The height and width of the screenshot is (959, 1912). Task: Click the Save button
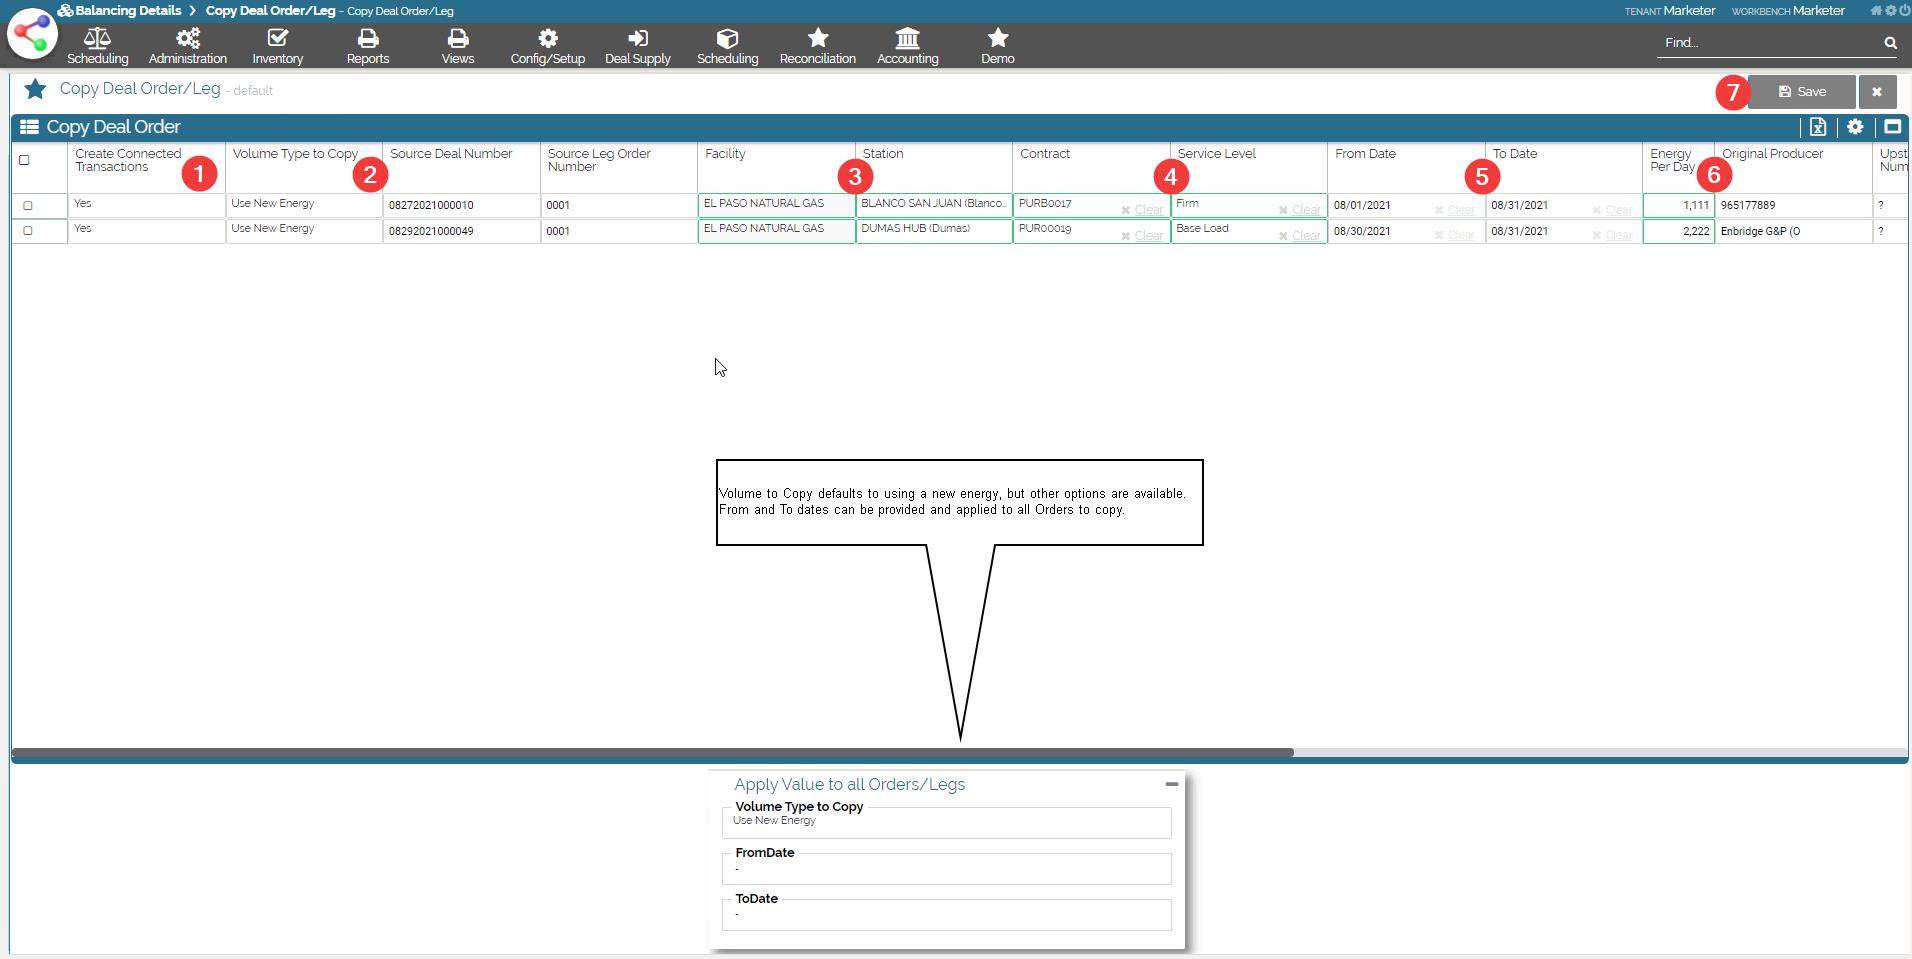point(1801,92)
